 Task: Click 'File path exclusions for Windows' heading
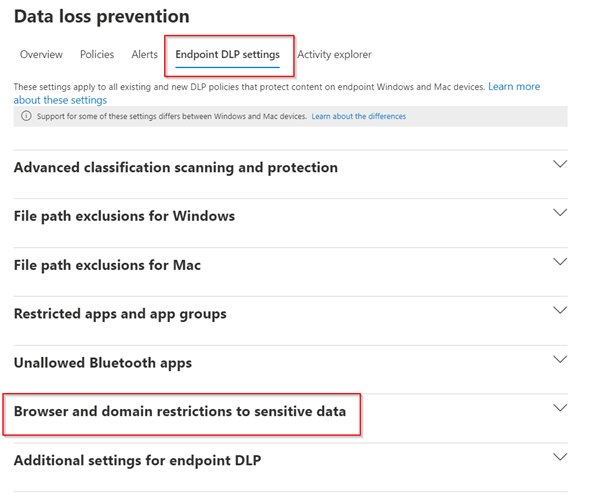point(125,216)
